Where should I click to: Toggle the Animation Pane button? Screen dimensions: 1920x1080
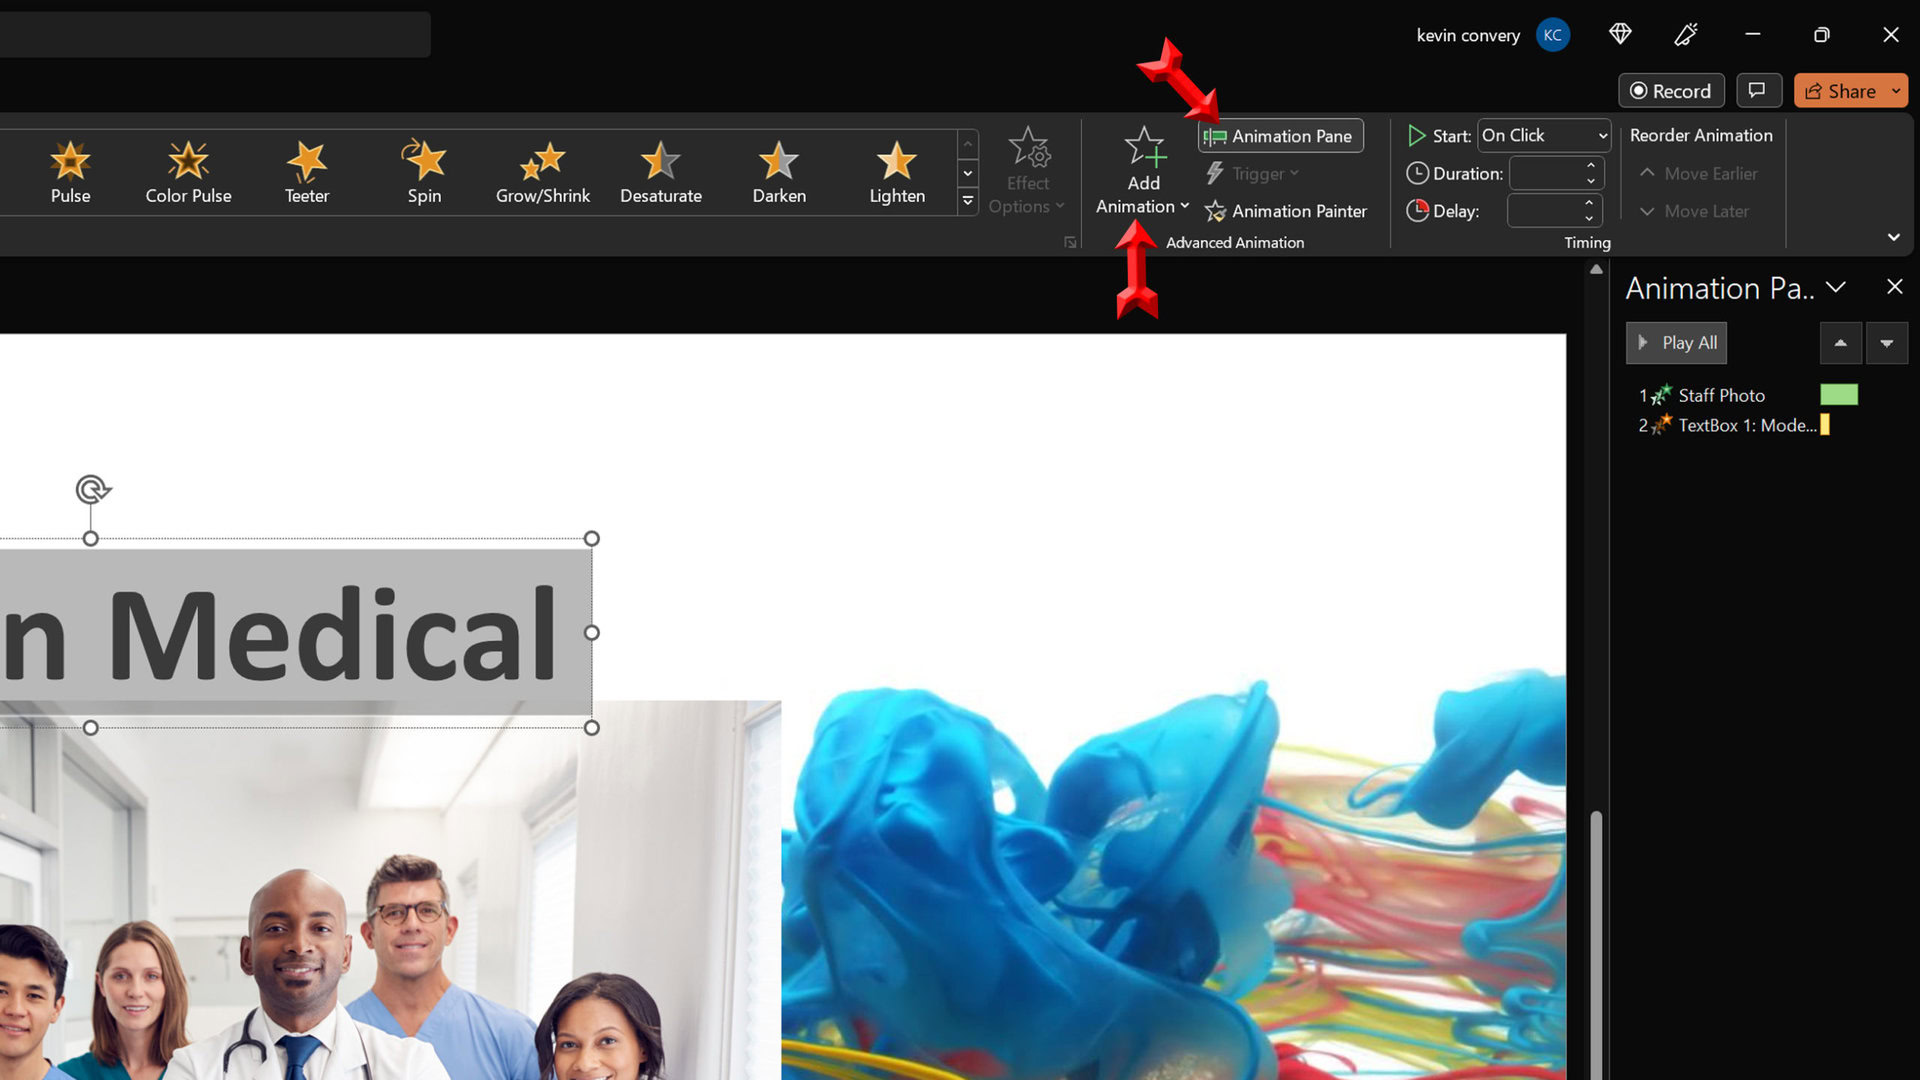pyautogui.click(x=1280, y=136)
